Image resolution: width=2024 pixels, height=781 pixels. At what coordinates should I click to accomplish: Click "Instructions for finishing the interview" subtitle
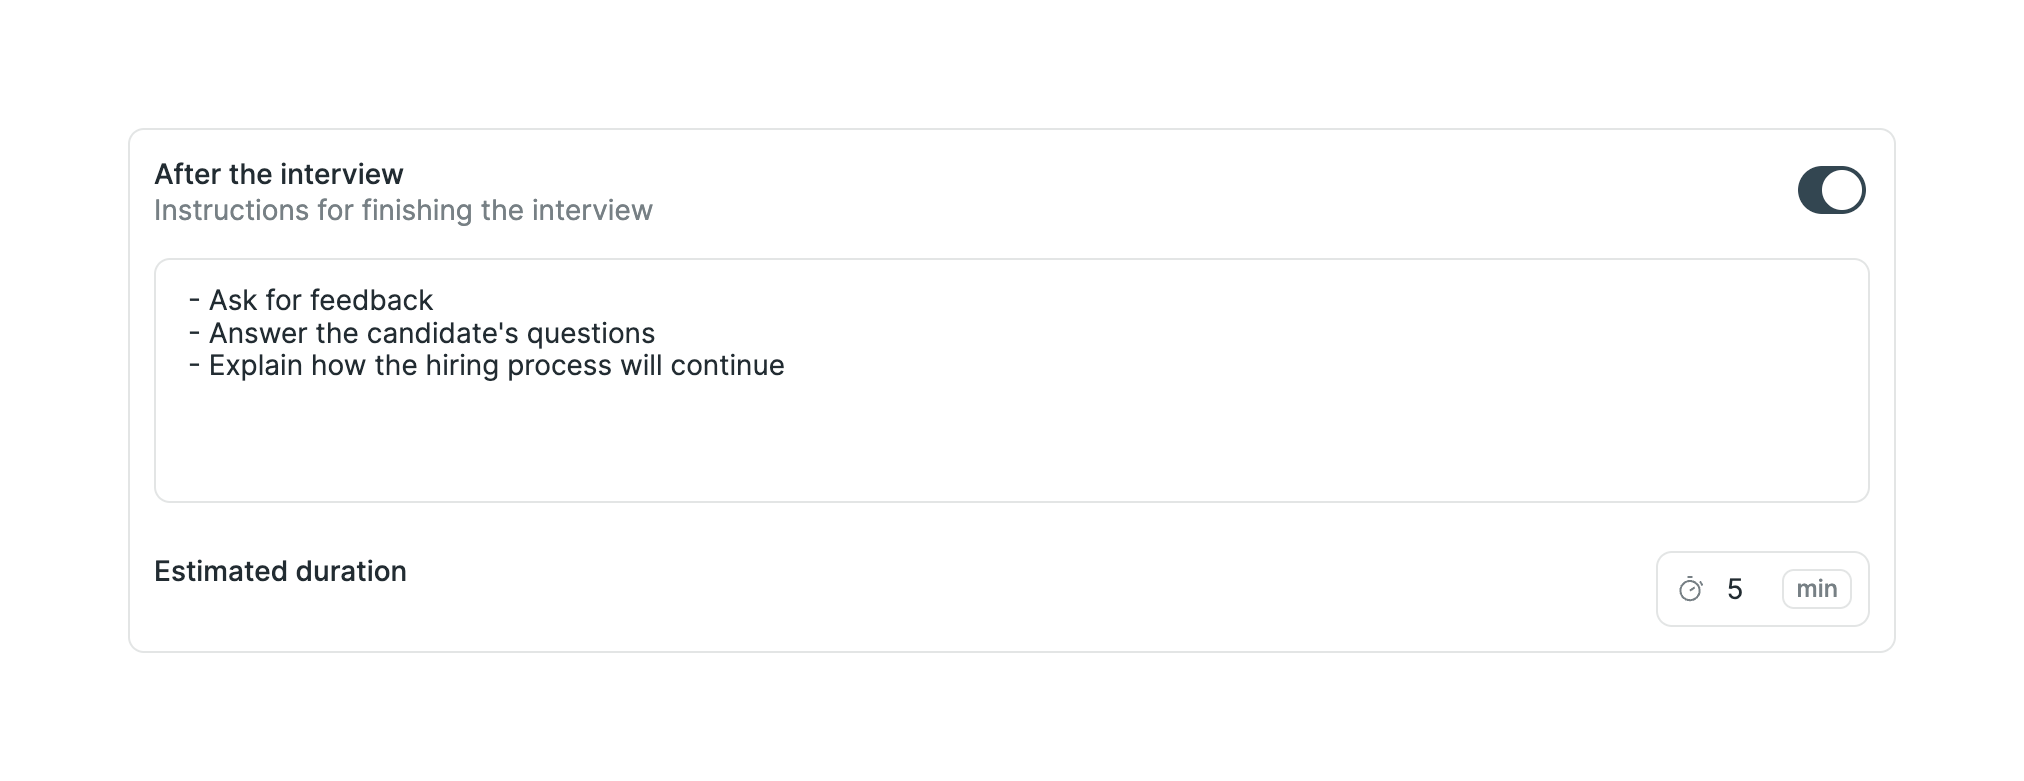(403, 210)
